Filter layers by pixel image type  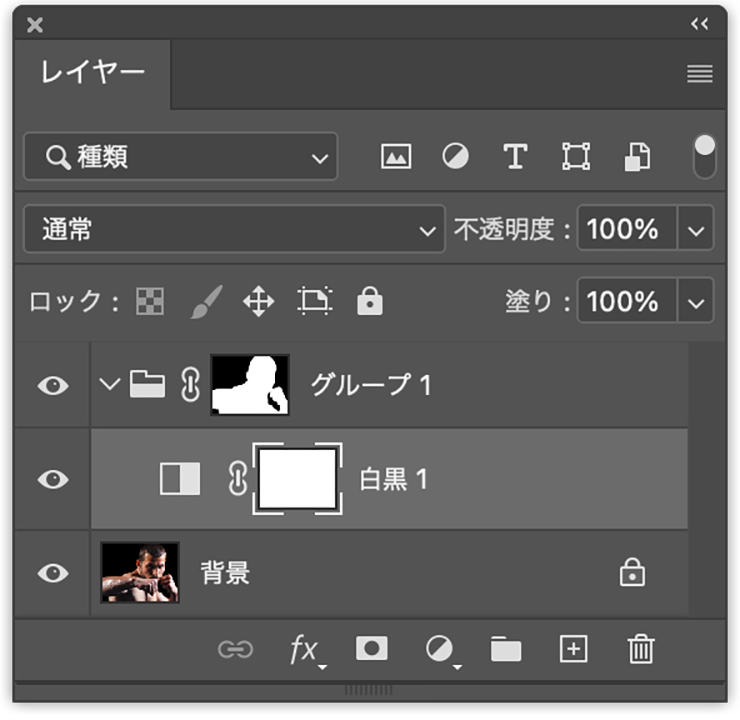click(x=396, y=157)
